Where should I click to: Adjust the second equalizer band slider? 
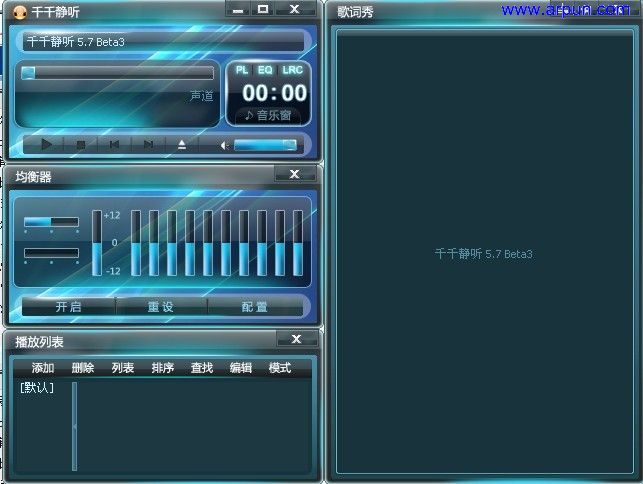pos(154,243)
